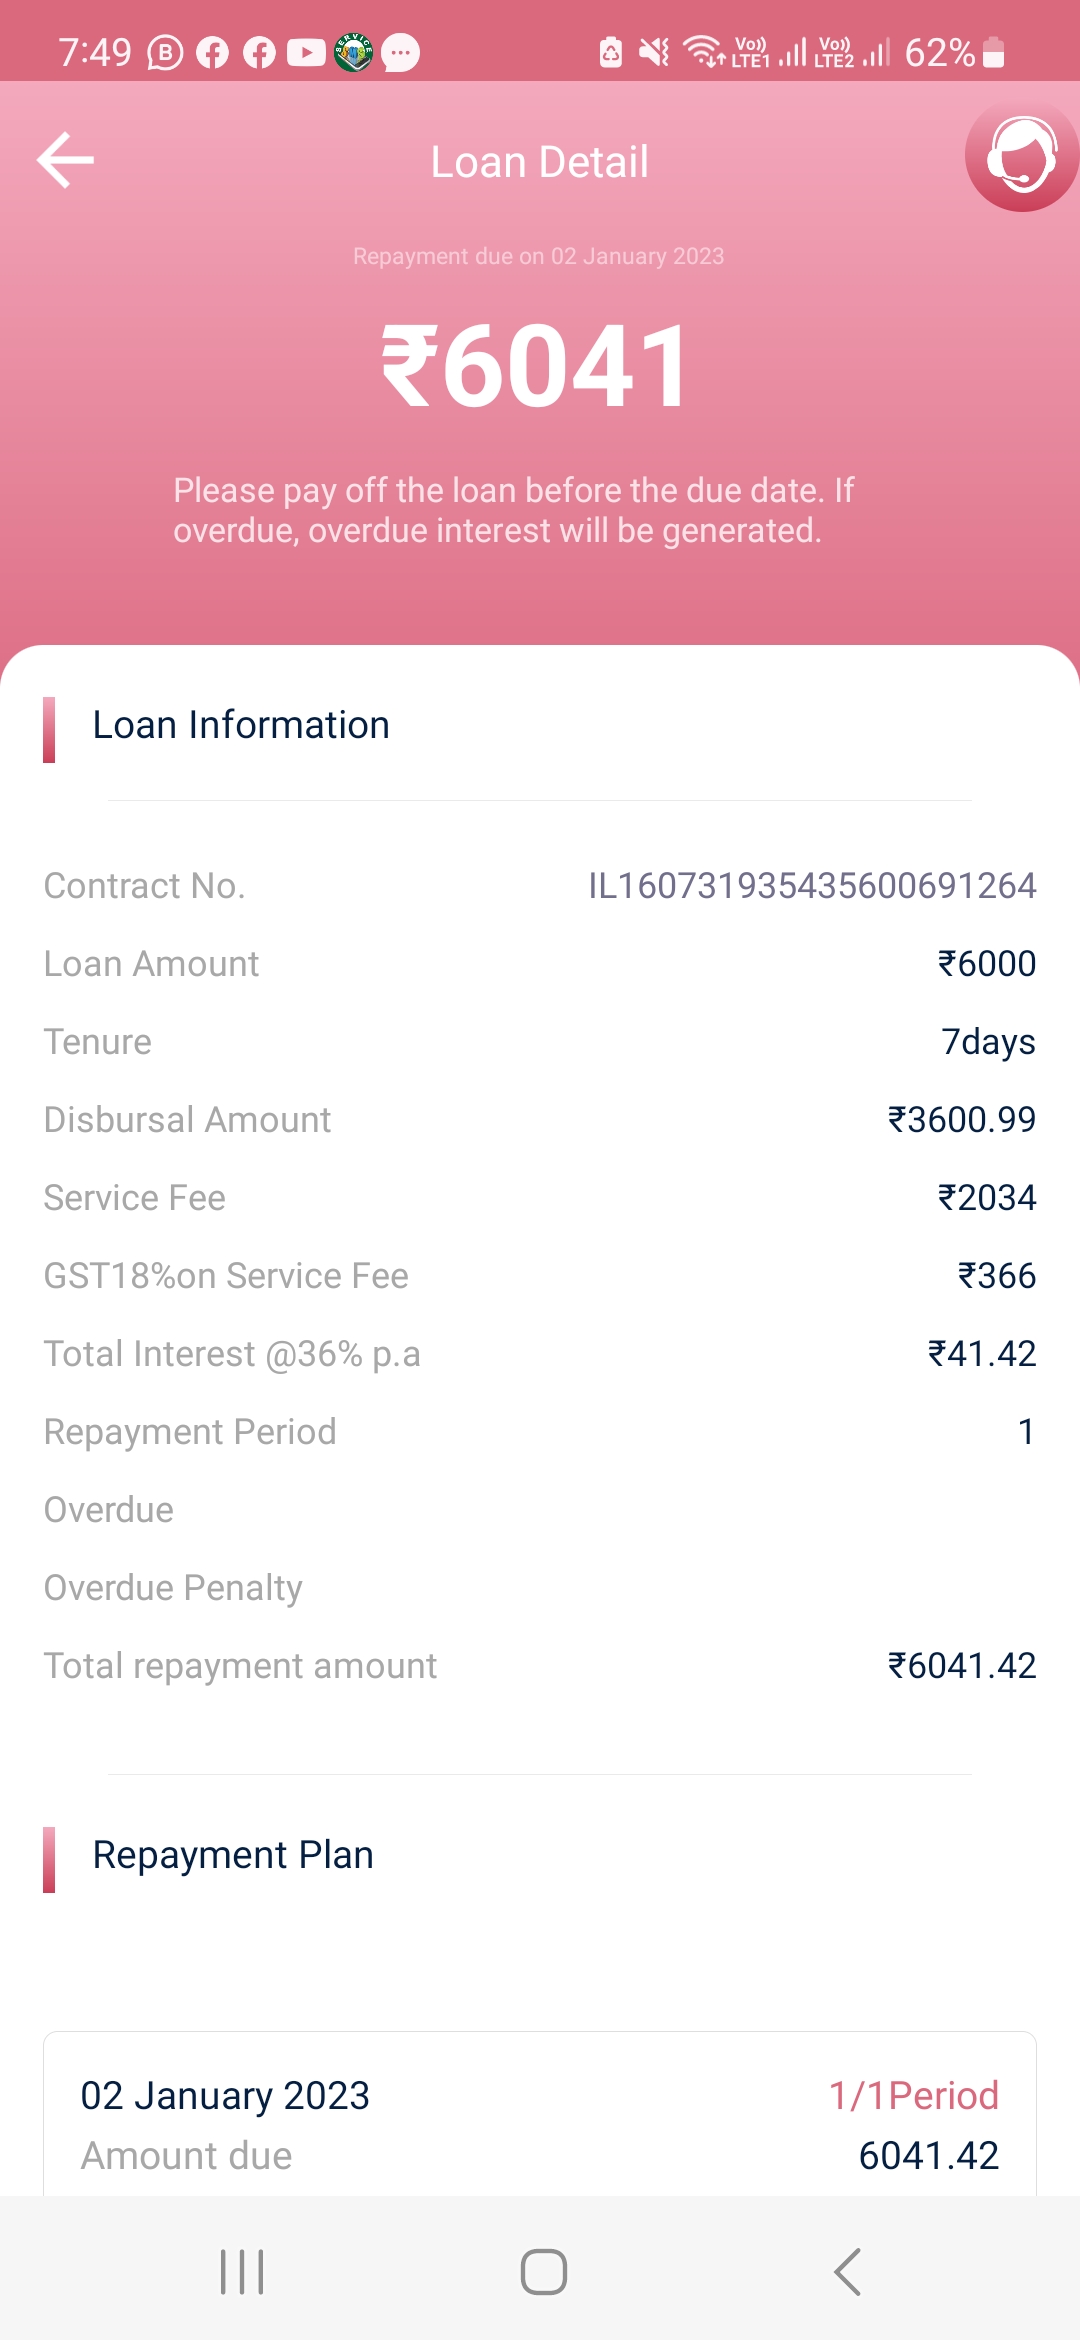Tap the back arrow in Loan Detail header

(x=66, y=160)
